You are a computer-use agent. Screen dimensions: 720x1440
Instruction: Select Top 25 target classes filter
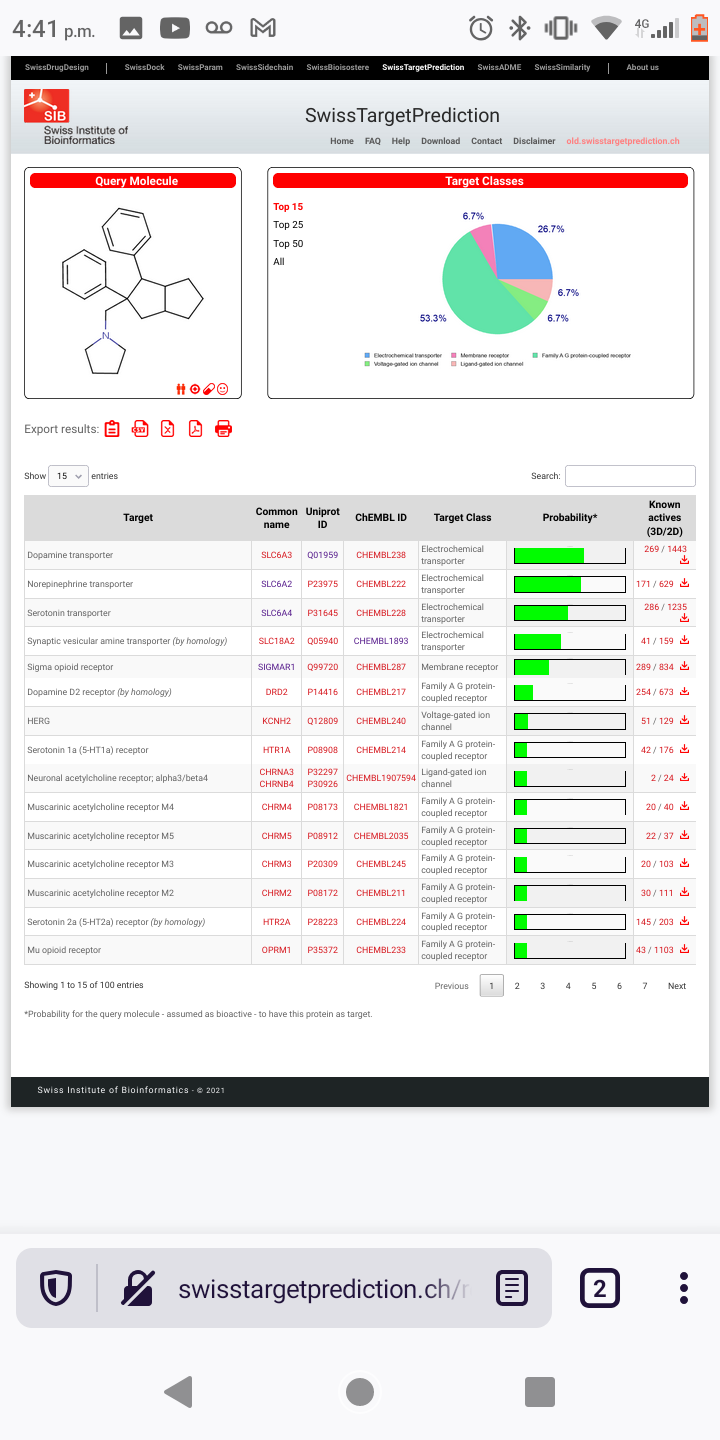pyautogui.click(x=288, y=225)
